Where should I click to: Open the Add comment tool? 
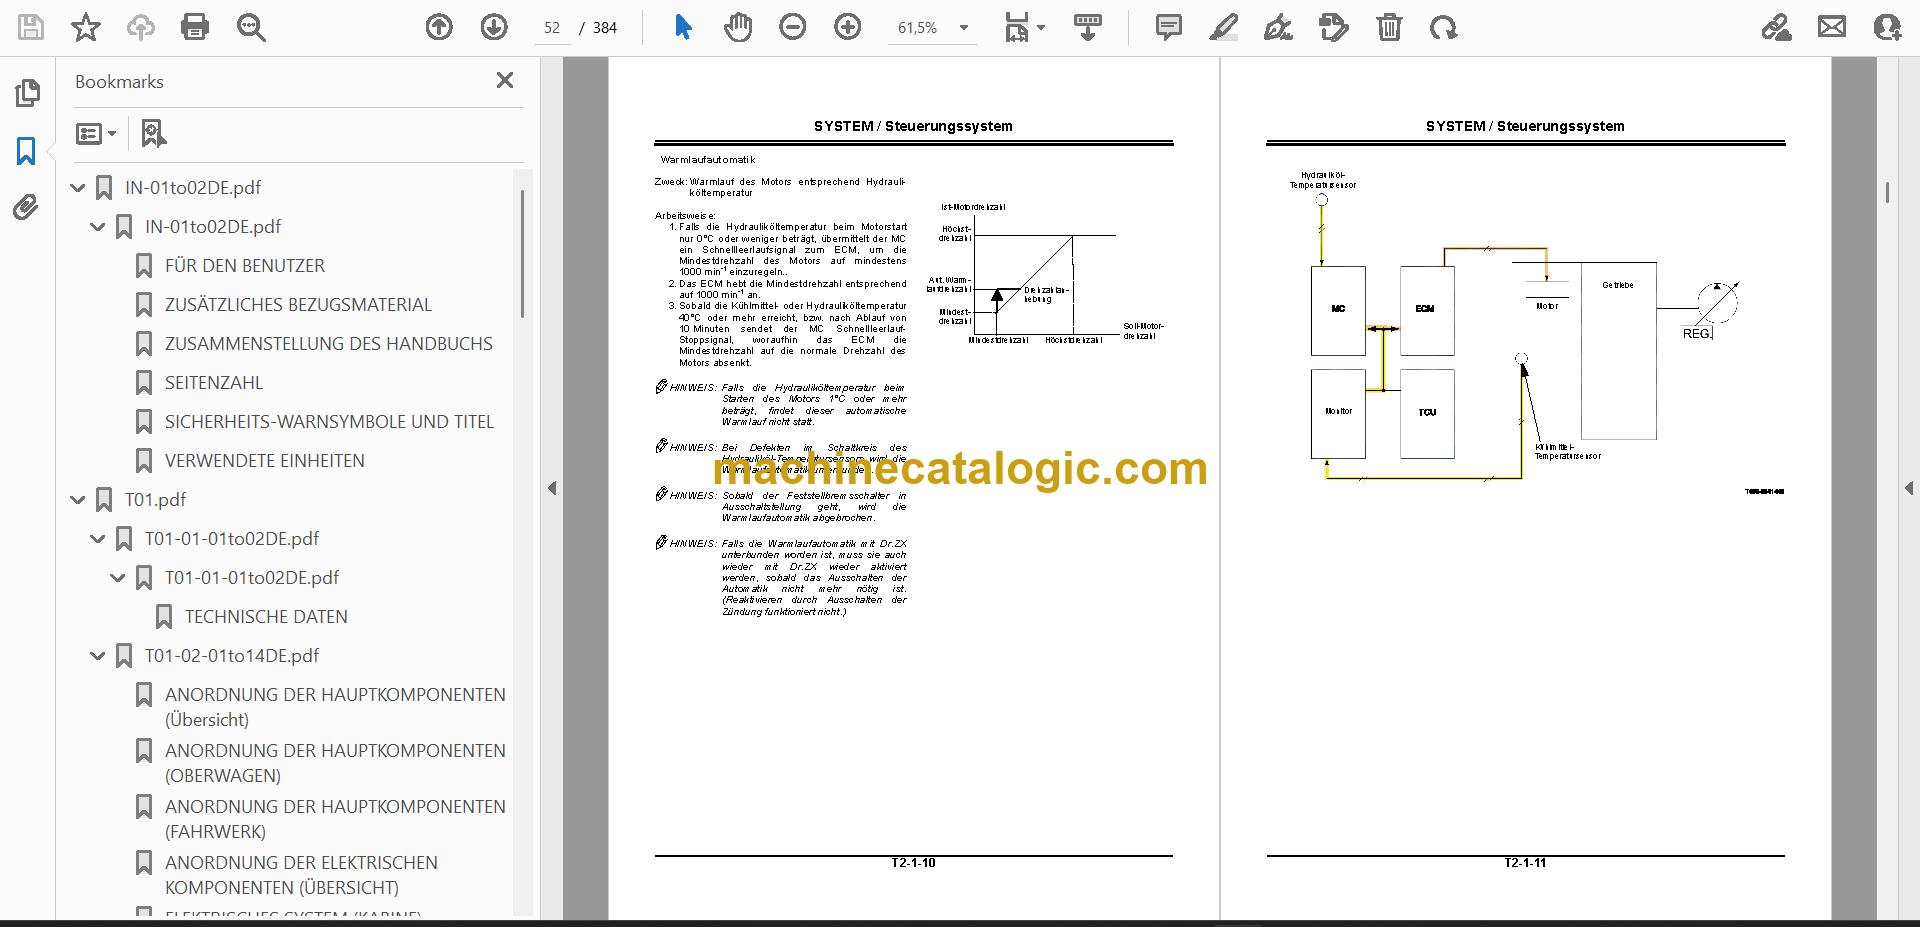(x=1168, y=27)
